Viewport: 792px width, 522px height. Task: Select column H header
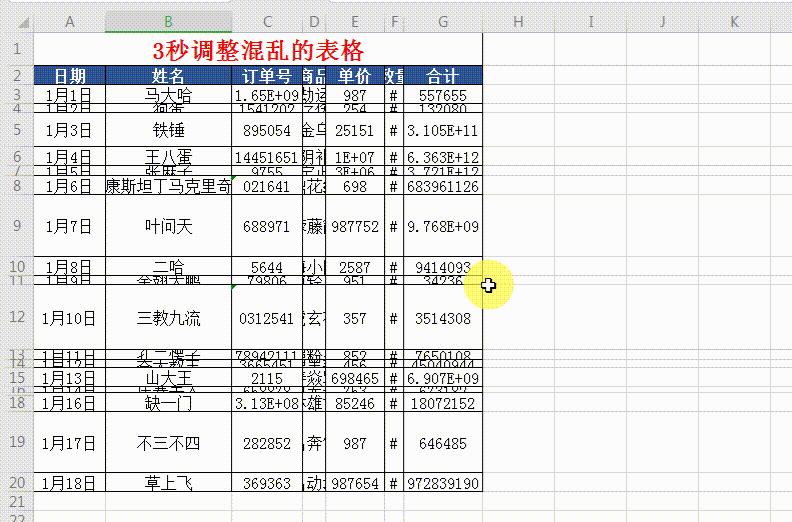518,22
